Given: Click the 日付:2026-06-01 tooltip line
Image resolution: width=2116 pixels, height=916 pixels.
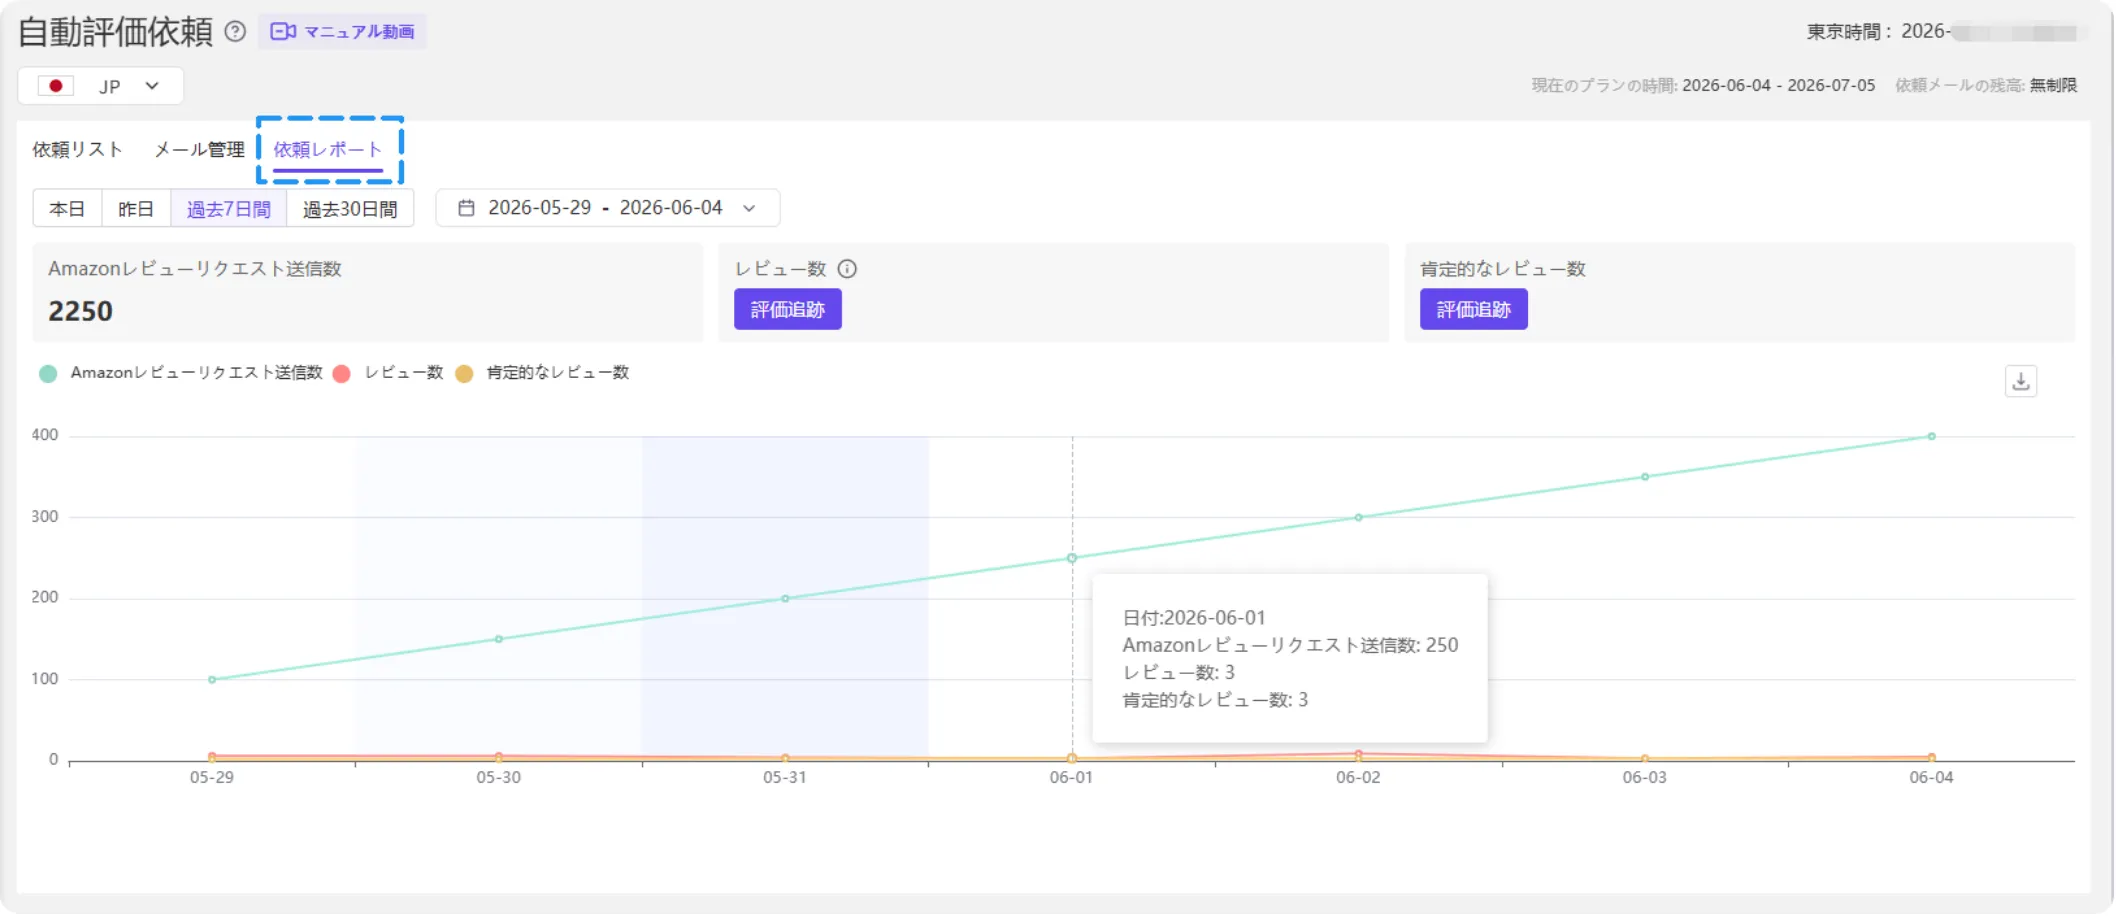Looking at the screenshot, I should pyautogui.click(x=1194, y=618).
